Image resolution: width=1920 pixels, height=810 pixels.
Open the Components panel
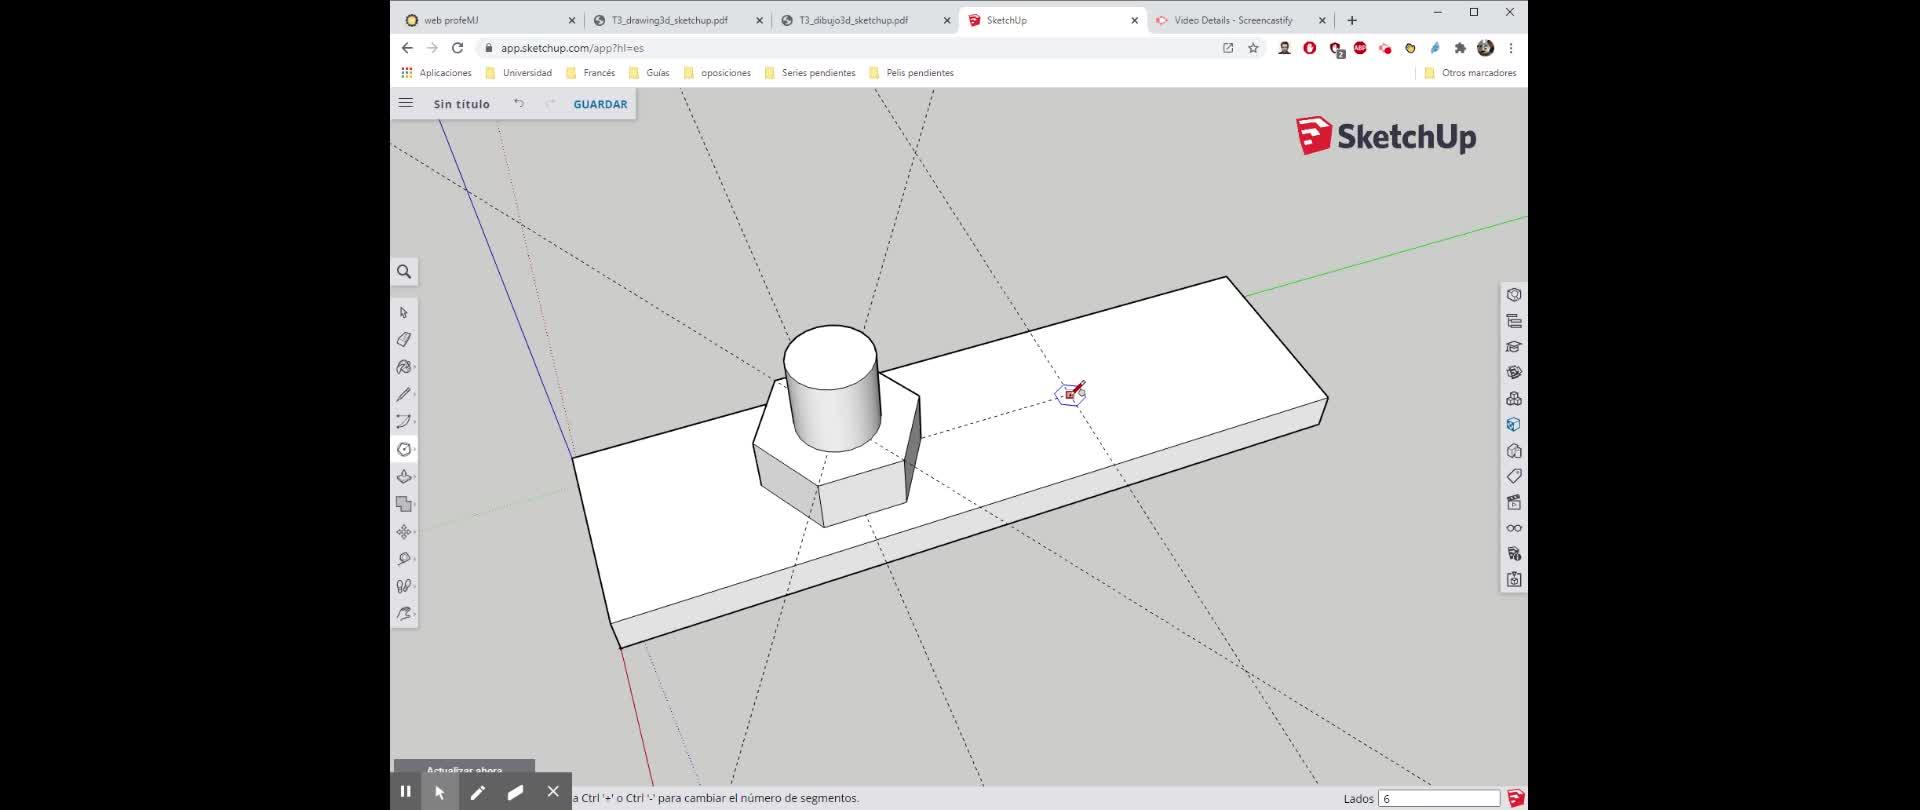[x=1514, y=398]
